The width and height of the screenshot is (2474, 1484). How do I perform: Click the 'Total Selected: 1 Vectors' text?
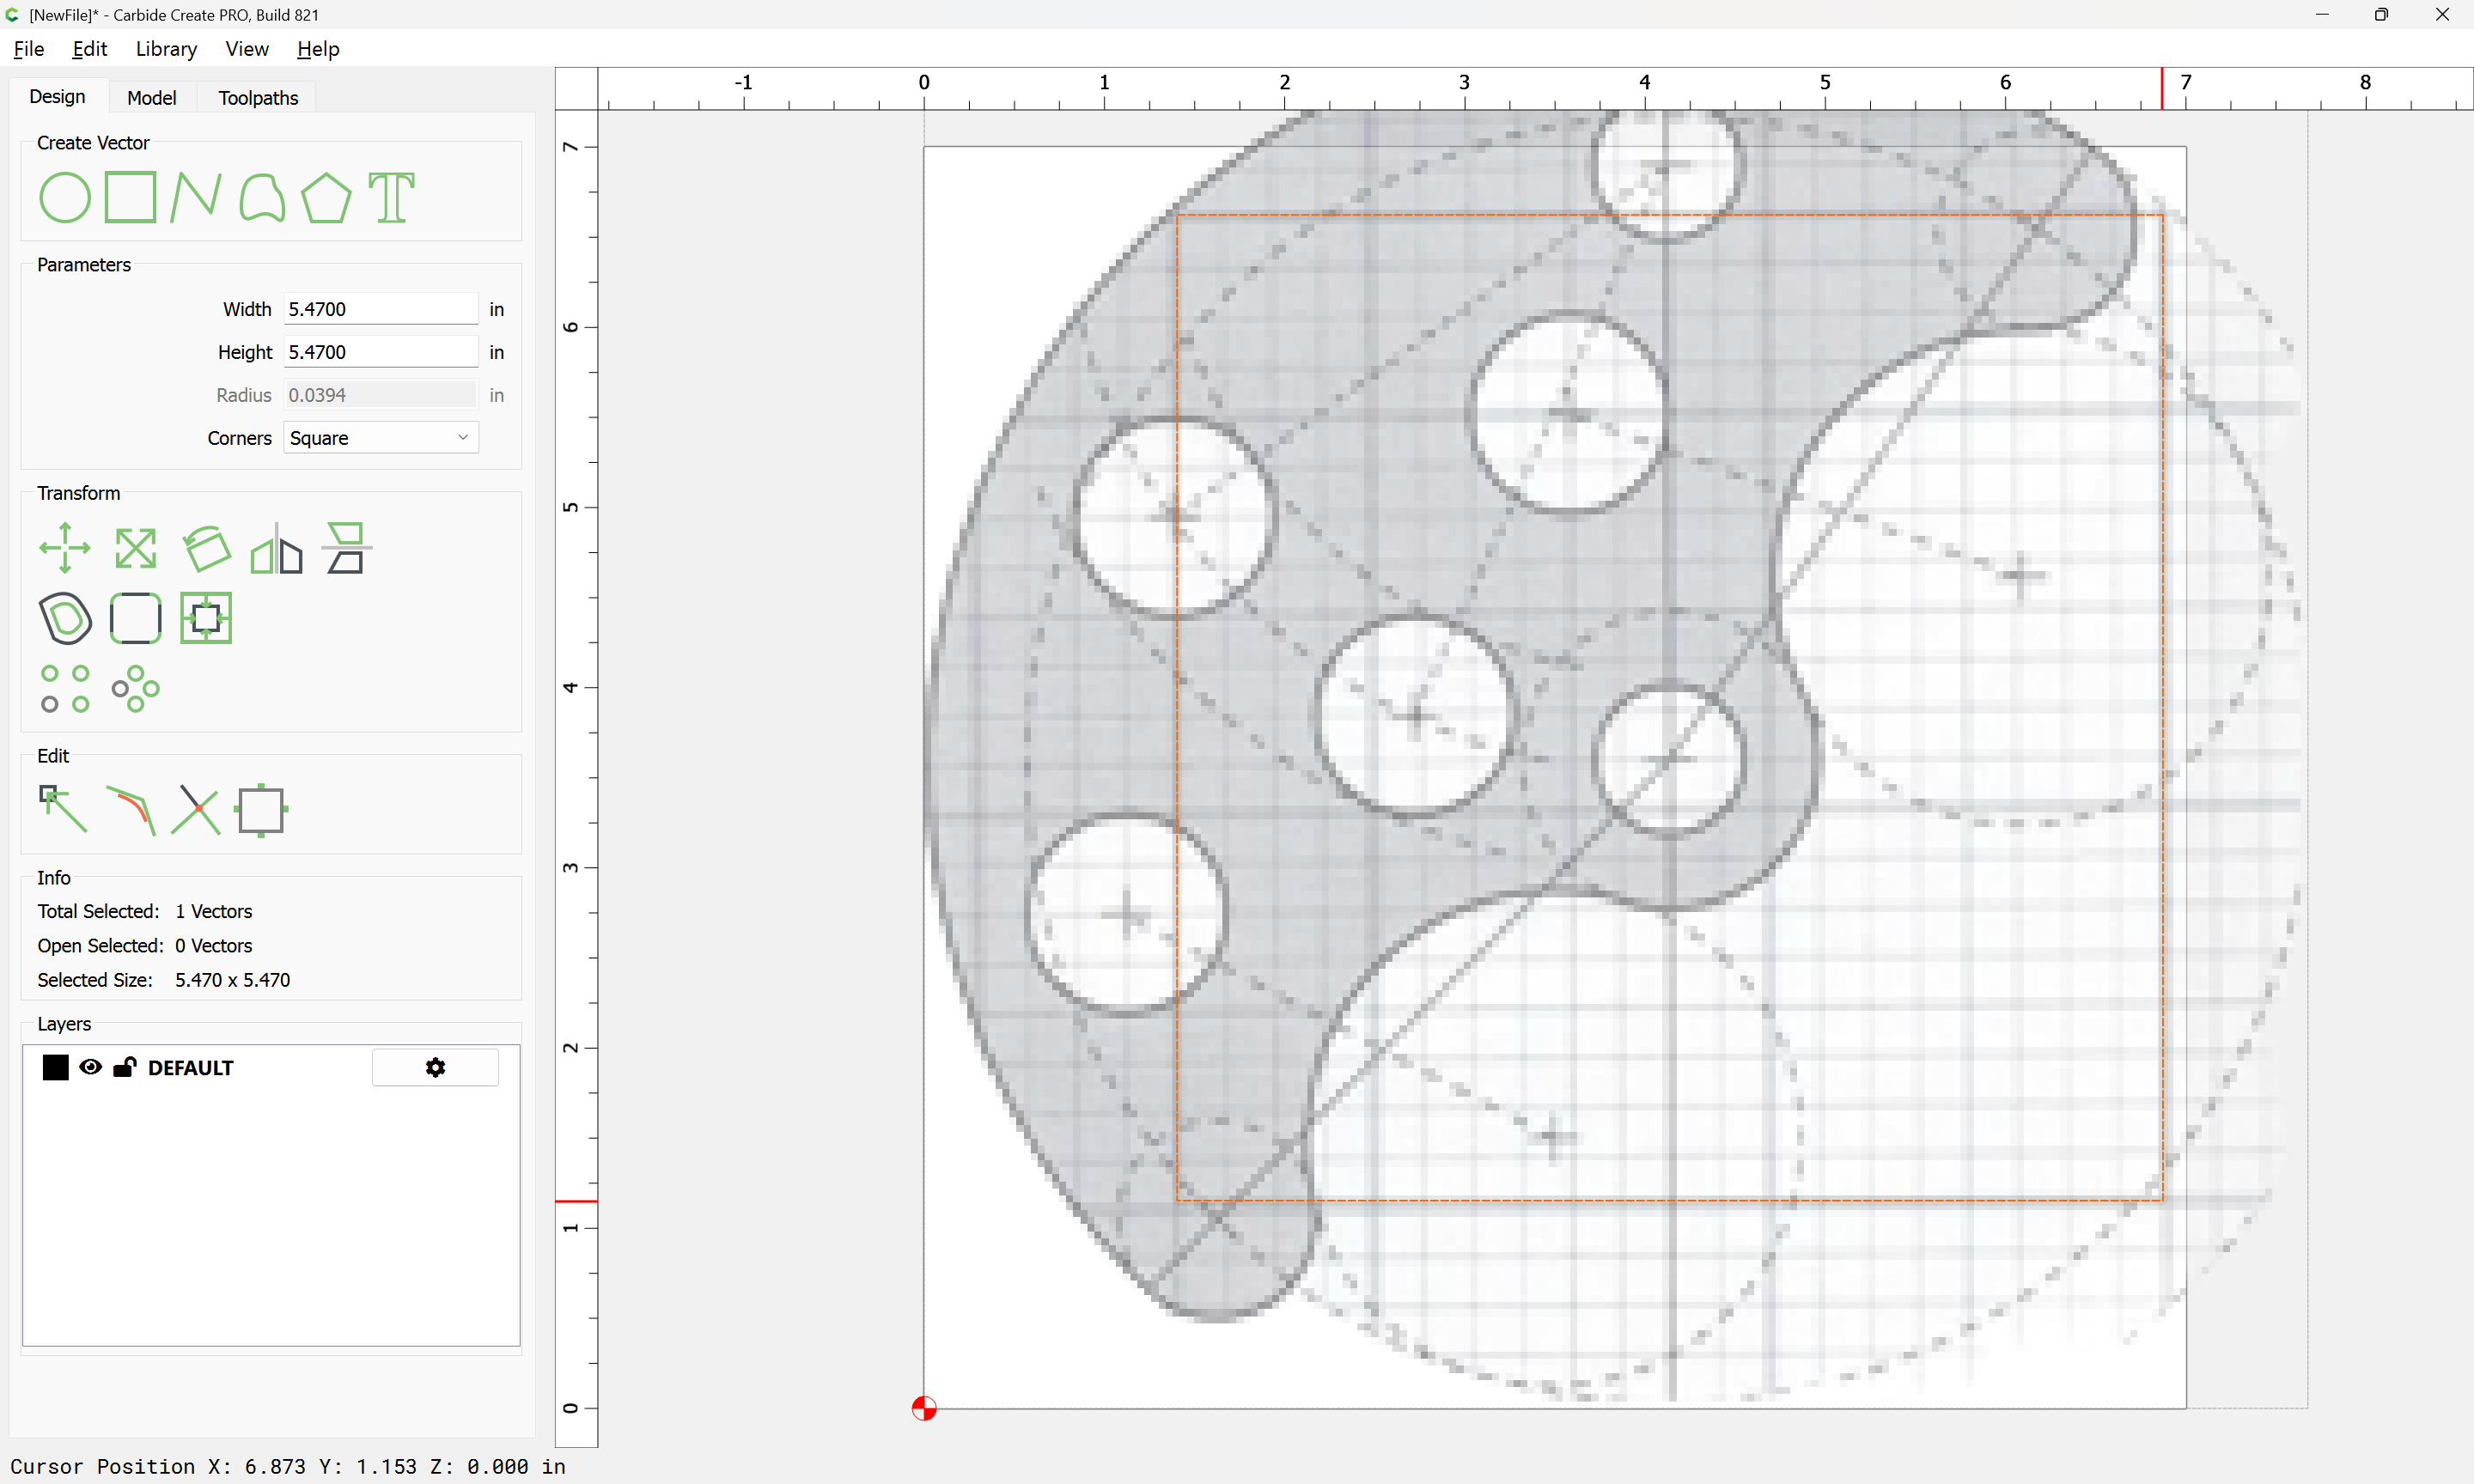pos(145,911)
